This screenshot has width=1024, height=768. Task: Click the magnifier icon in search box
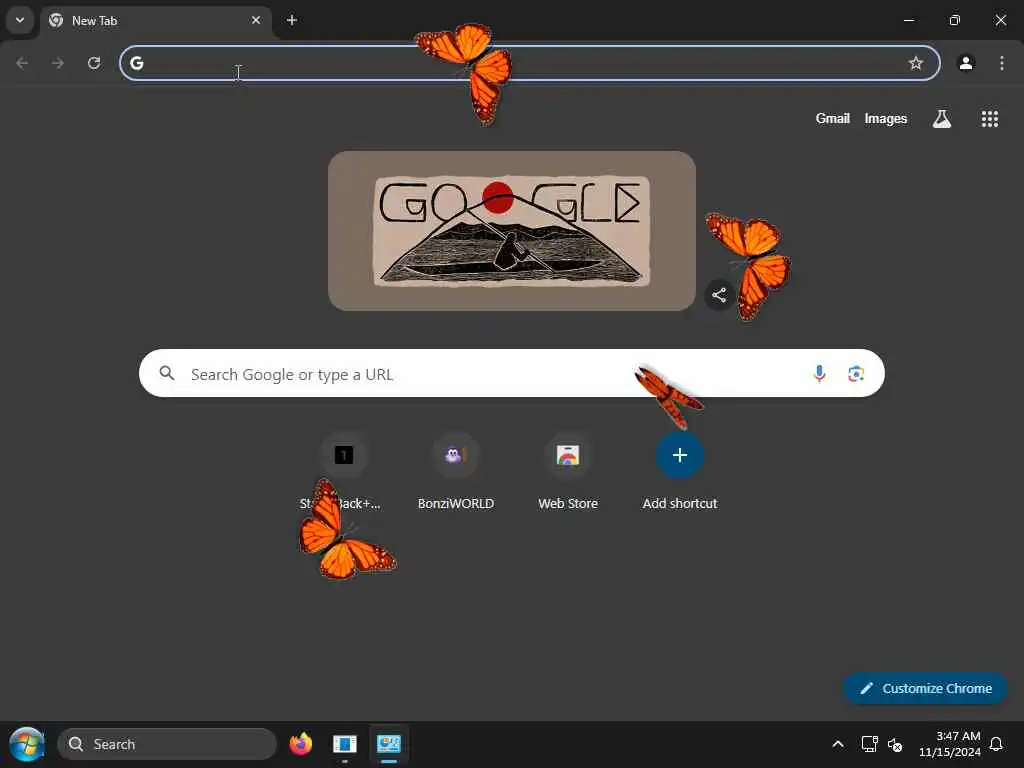click(x=167, y=373)
